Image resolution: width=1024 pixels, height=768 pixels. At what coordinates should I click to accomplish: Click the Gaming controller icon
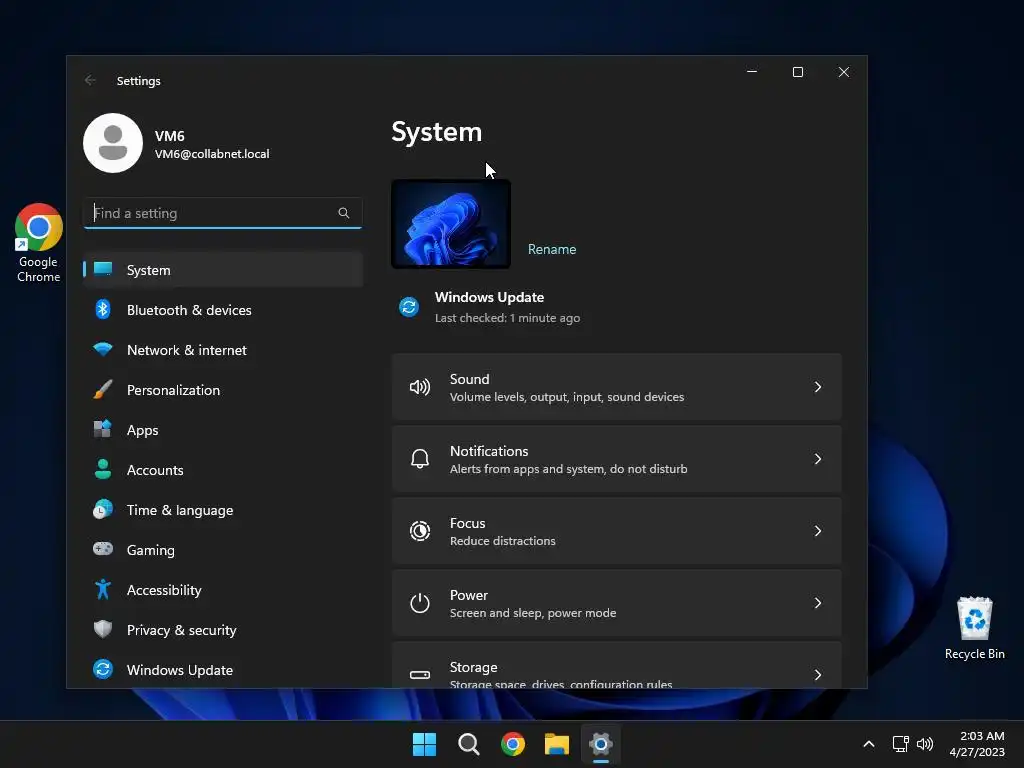103,549
